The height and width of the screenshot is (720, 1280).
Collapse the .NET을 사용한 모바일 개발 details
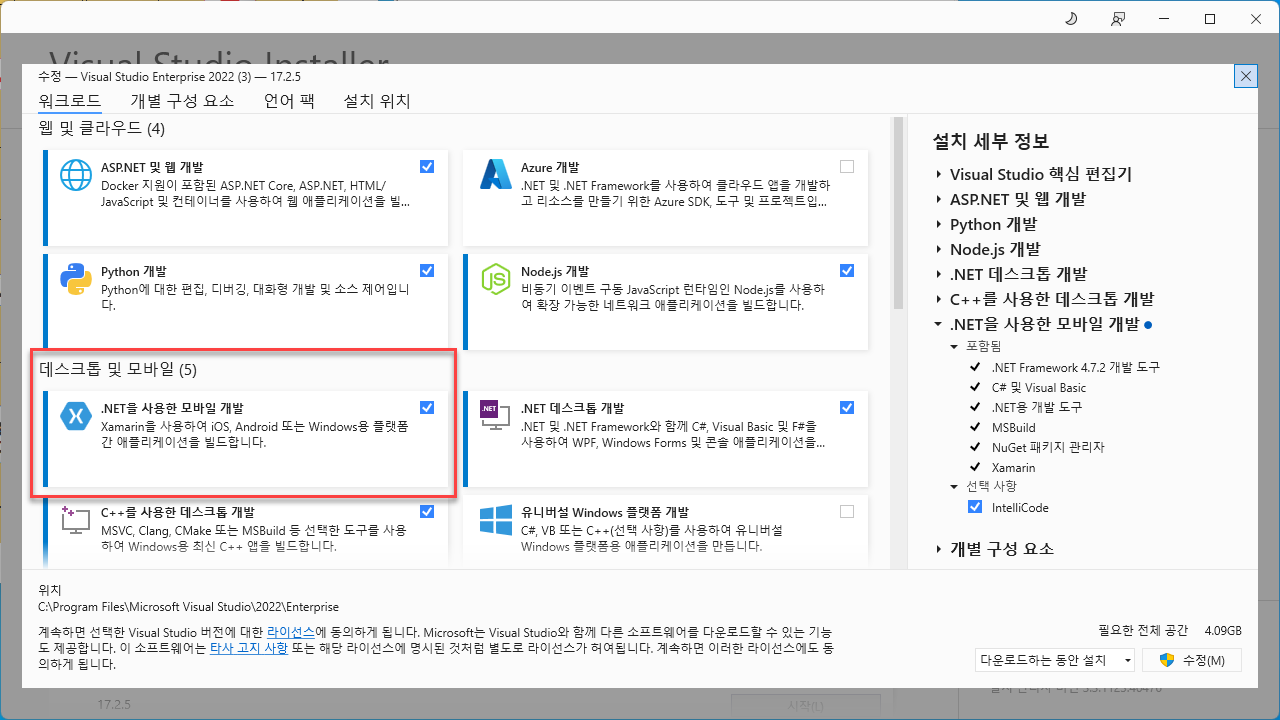click(938, 324)
